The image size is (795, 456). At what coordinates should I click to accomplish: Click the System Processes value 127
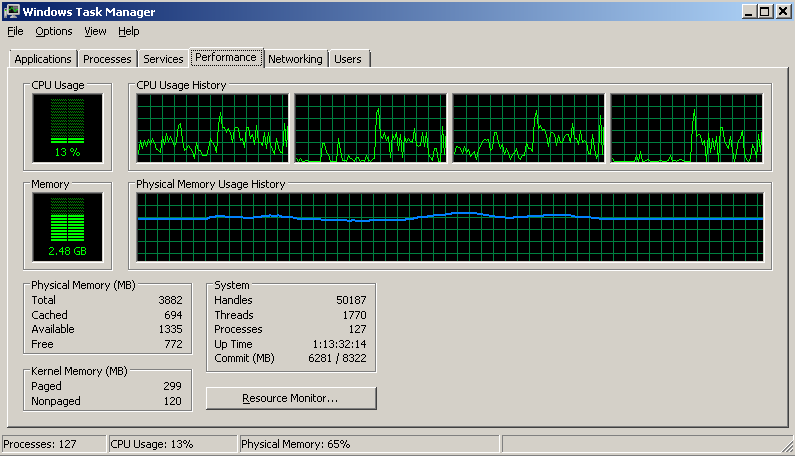[357, 329]
